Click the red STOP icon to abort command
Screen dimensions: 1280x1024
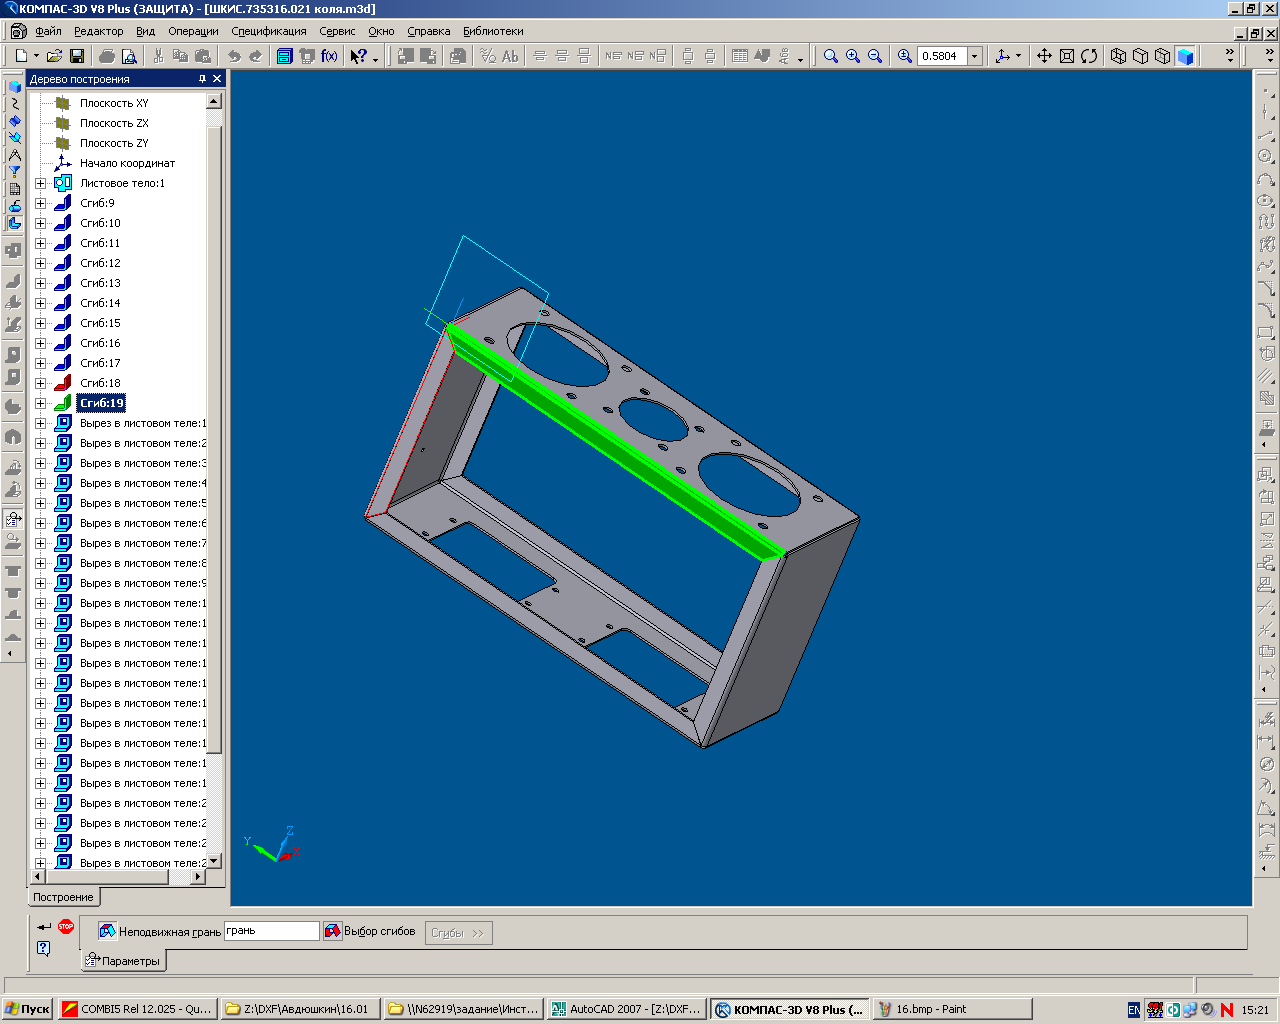[x=66, y=927]
